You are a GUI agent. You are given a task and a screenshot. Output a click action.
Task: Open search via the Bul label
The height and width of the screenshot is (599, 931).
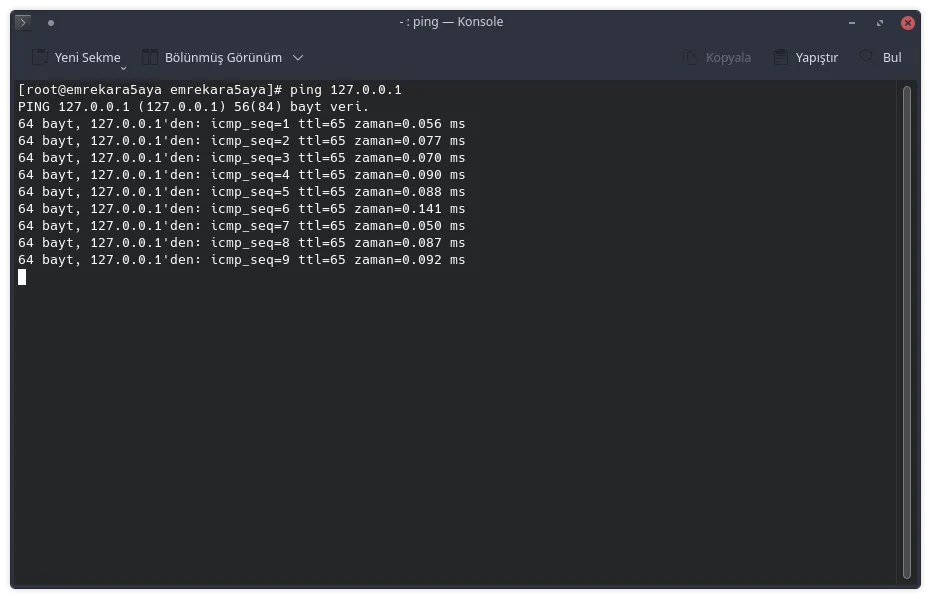(892, 58)
